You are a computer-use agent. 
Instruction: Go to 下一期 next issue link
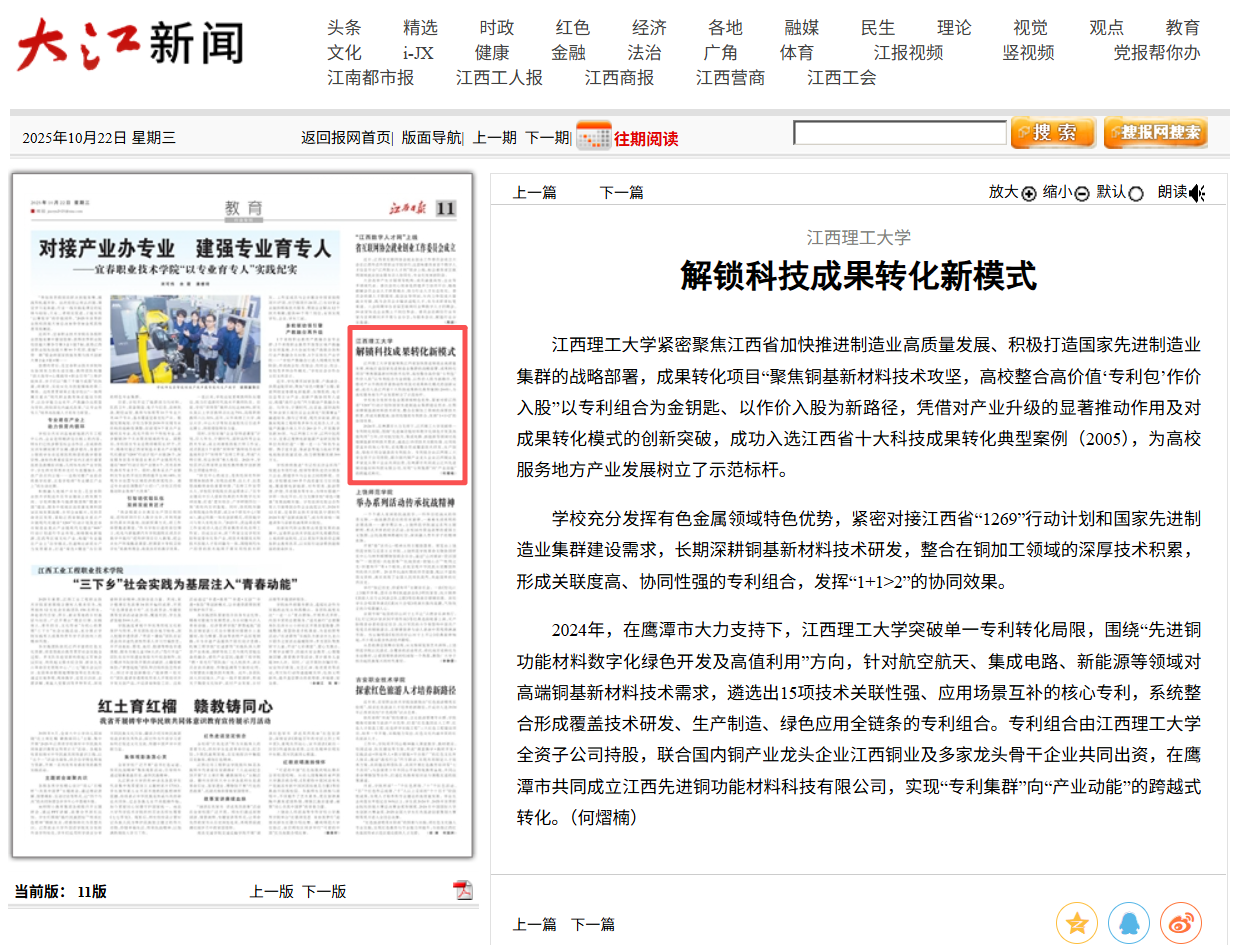coord(546,138)
